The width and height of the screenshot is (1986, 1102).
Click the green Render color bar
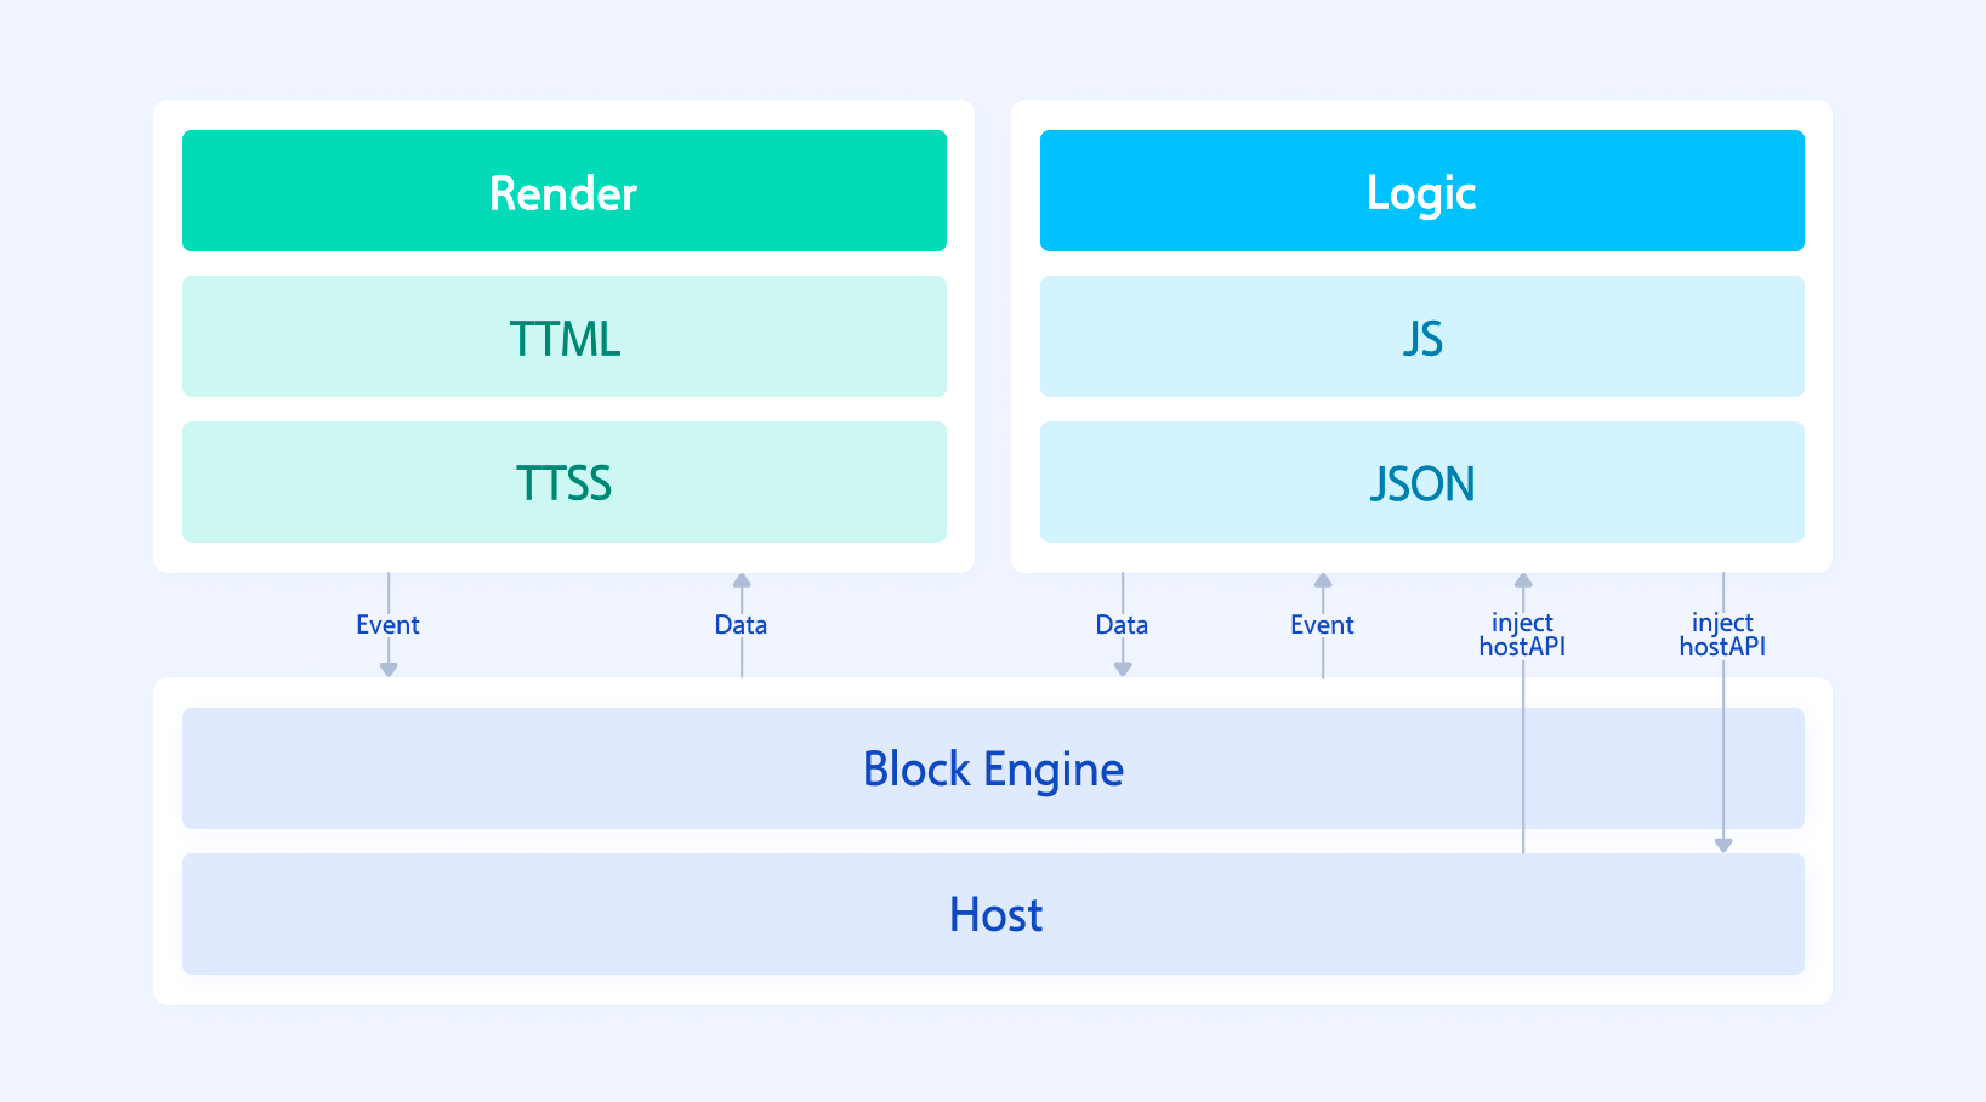563,190
